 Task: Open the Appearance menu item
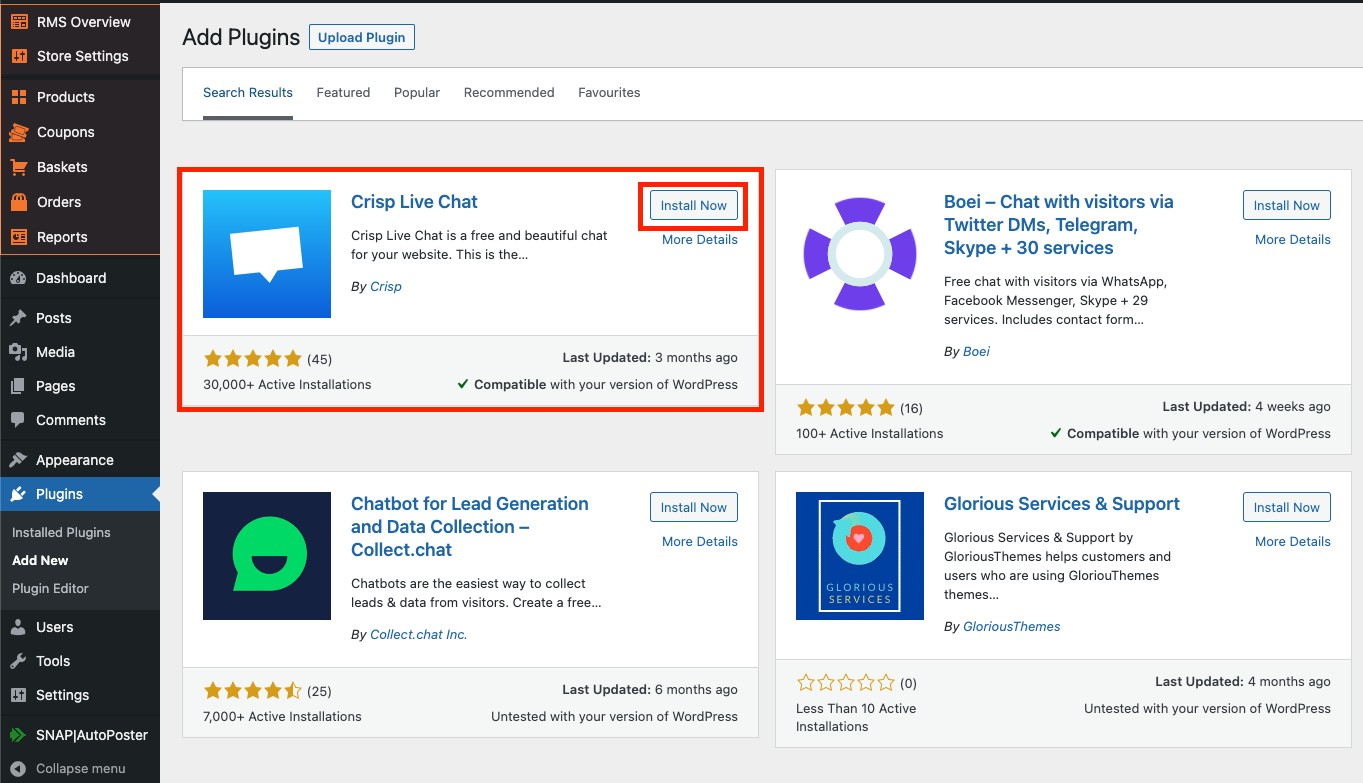coord(80,460)
